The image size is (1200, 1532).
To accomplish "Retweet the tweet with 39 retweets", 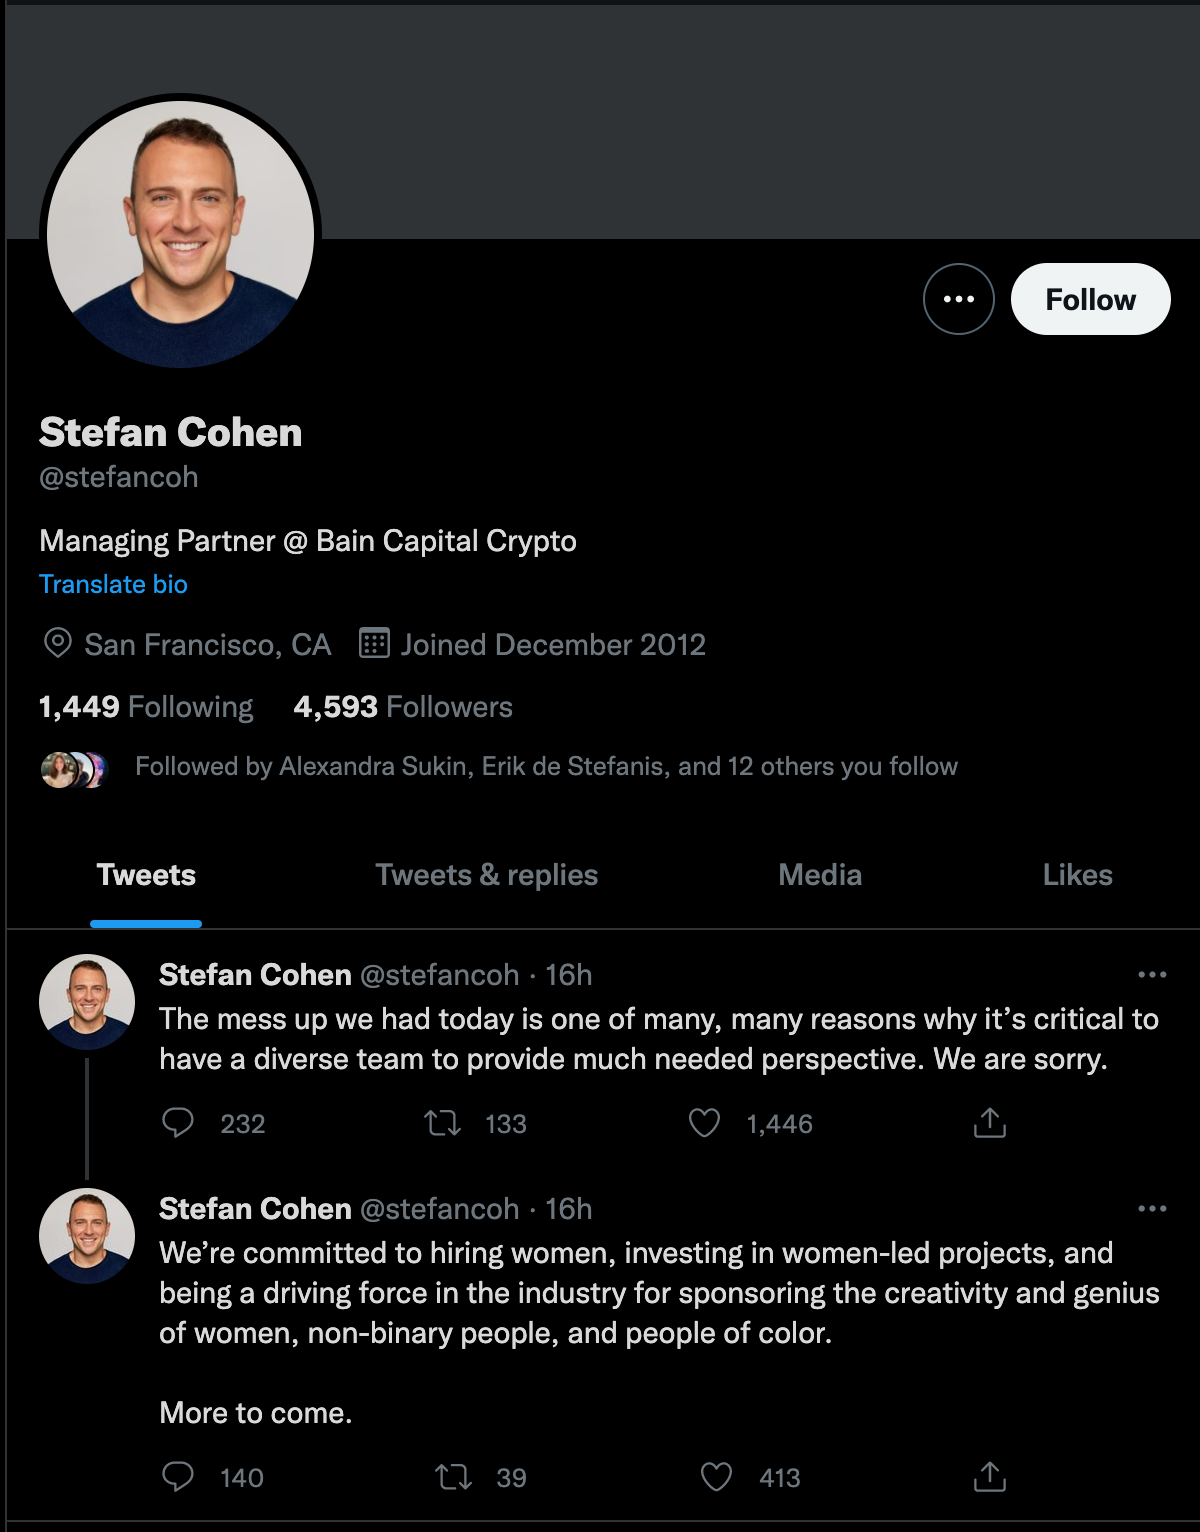I will tap(454, 1477).
